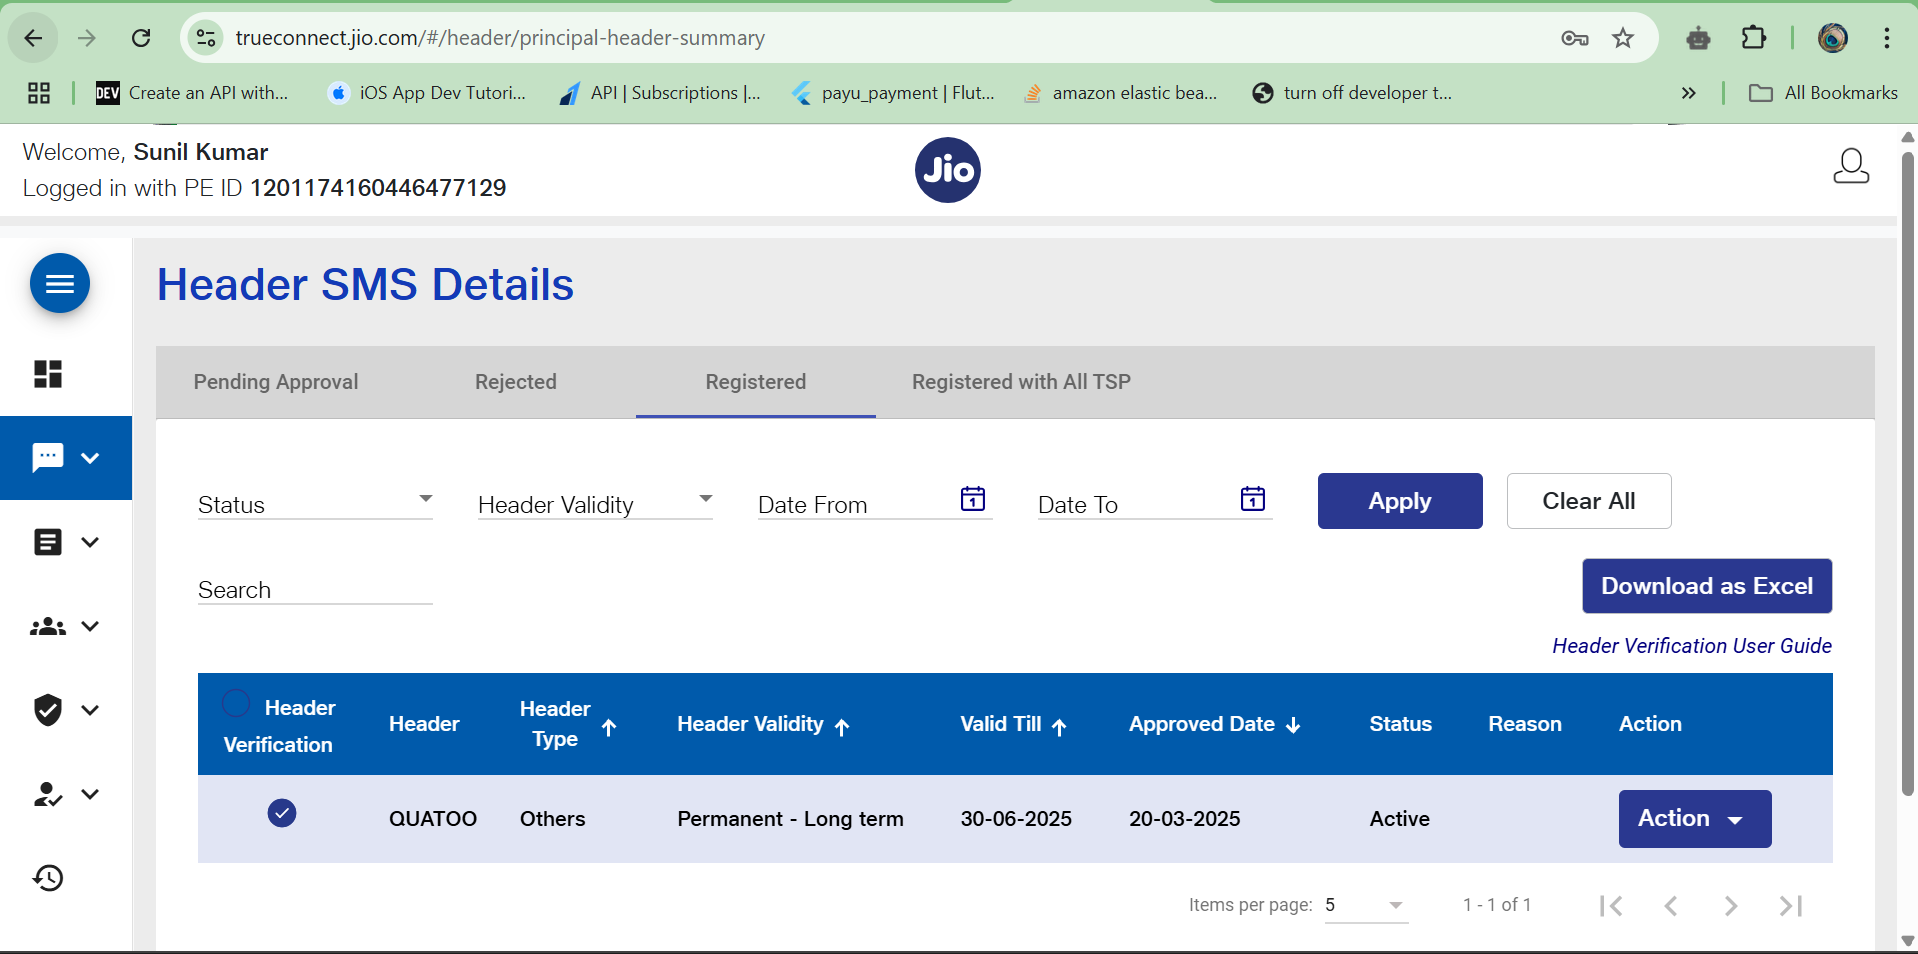Switch to the Registered with All TSP tab
This screenshot has height=954, width=1918.
(x=1021, y=382)
